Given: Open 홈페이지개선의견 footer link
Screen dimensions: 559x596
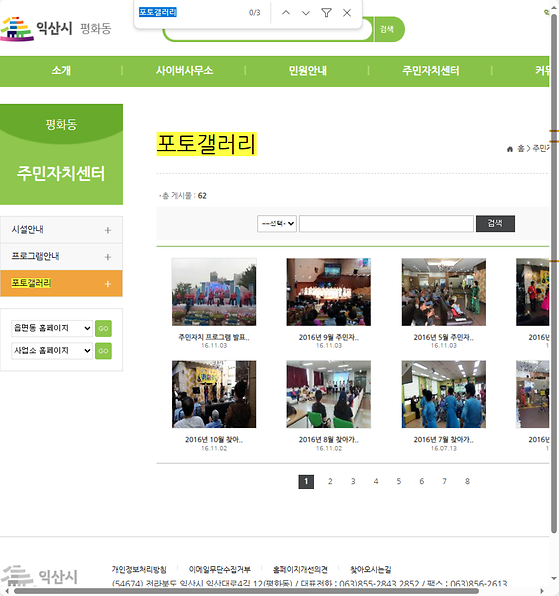Looking at the screenshot, I should [300, 569].
